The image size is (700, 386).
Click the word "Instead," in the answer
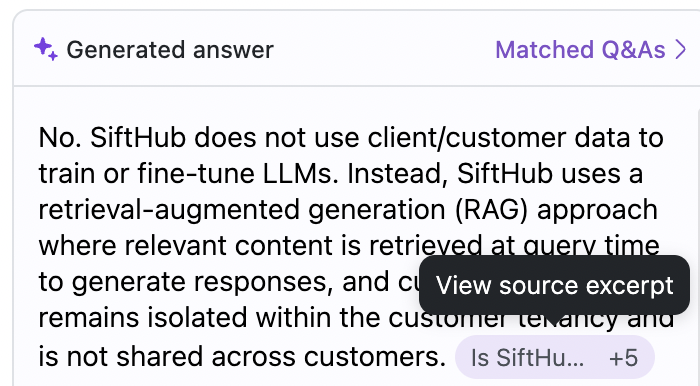tap(397, 174)
